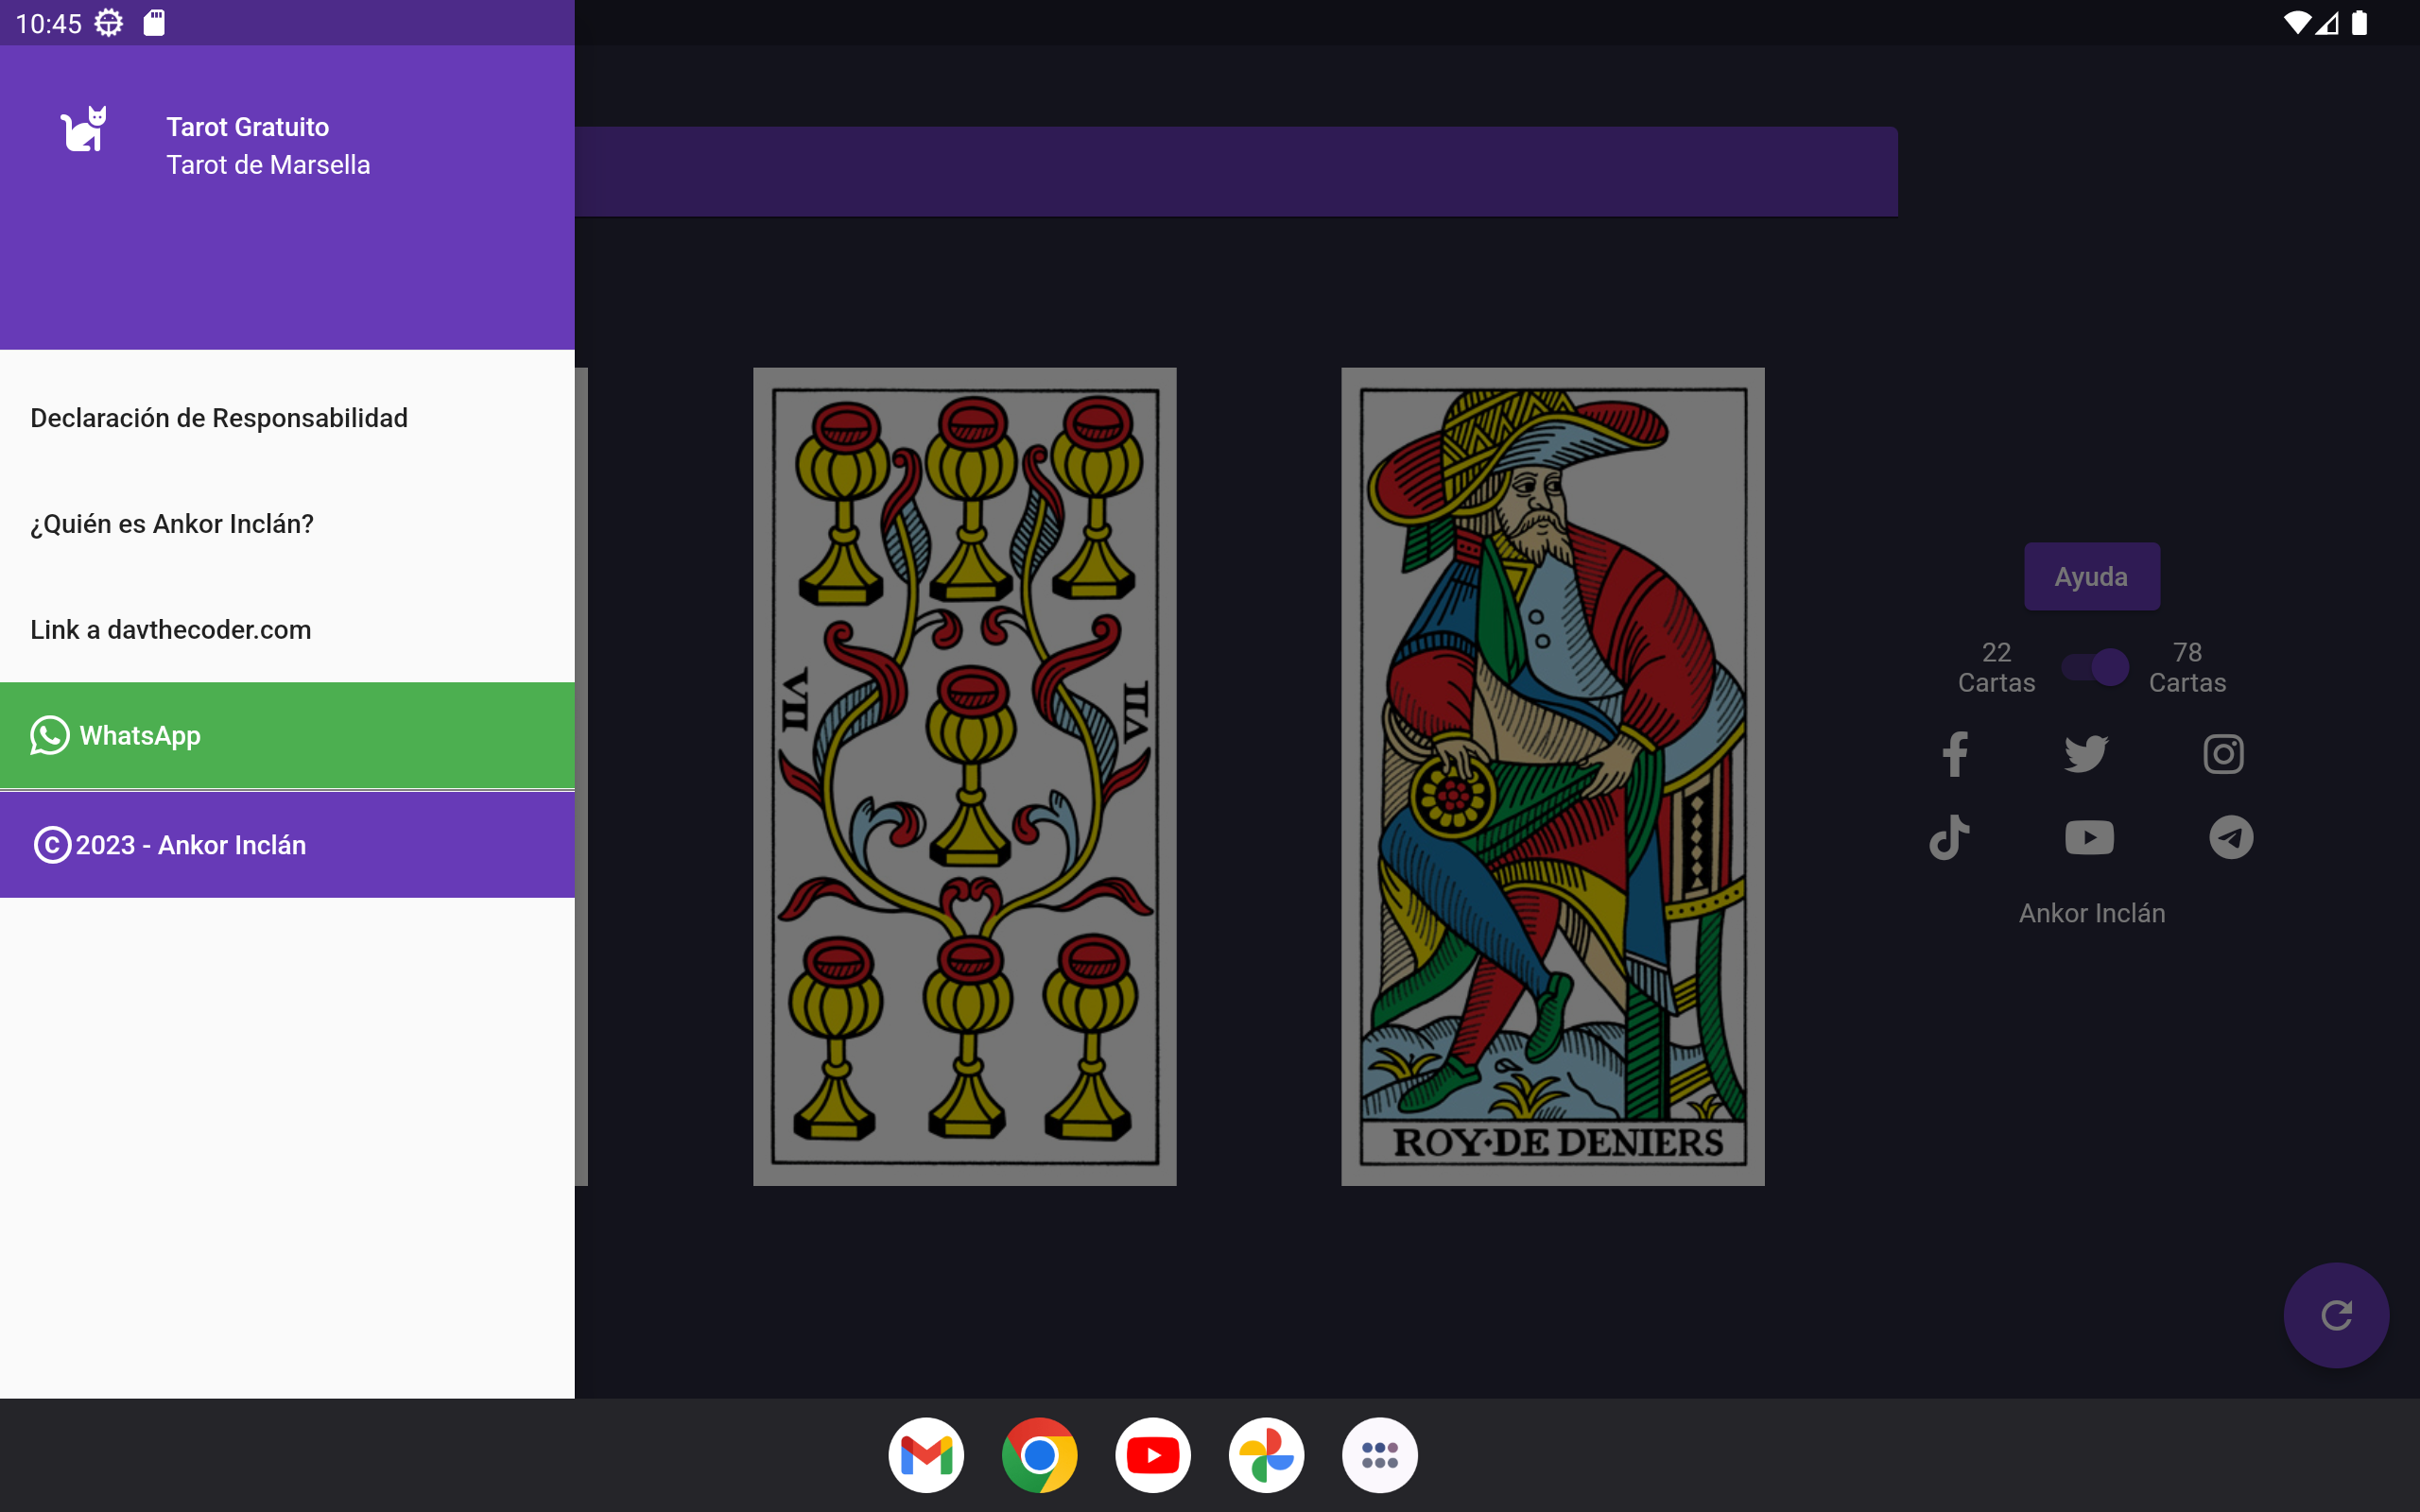Open the Twitter bird icon
The width and height of the screenshot is (2420, 1512).
[x=2087, y=754]
